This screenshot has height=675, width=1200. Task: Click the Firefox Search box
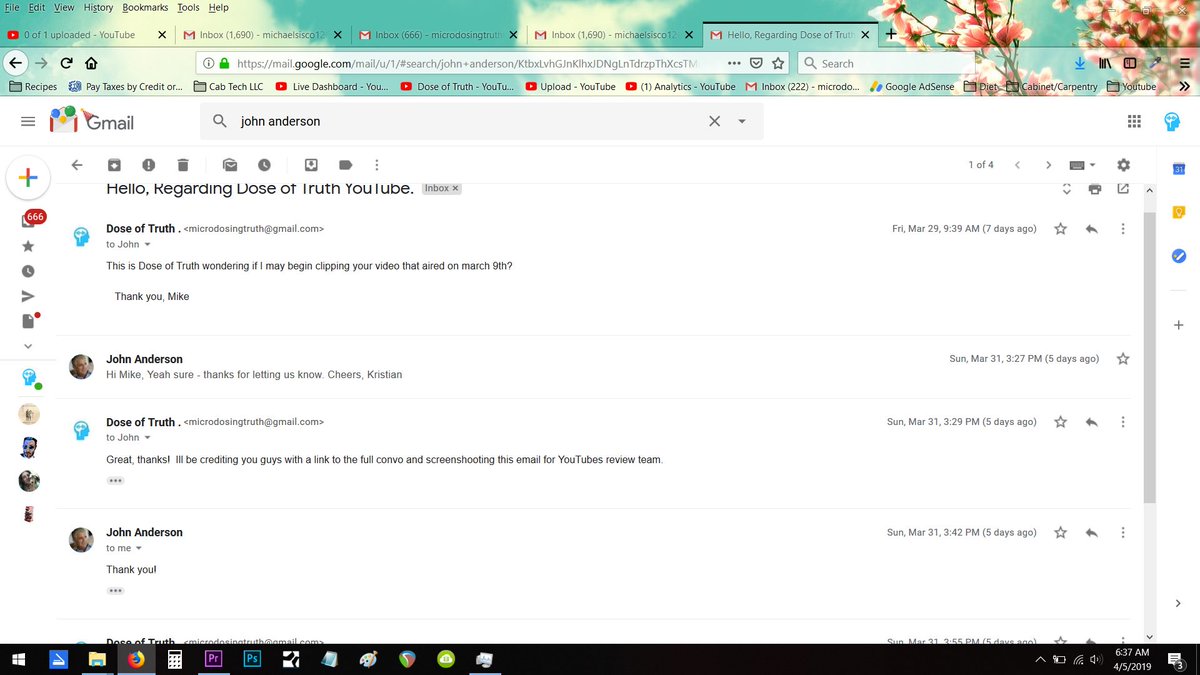(885, 63)
